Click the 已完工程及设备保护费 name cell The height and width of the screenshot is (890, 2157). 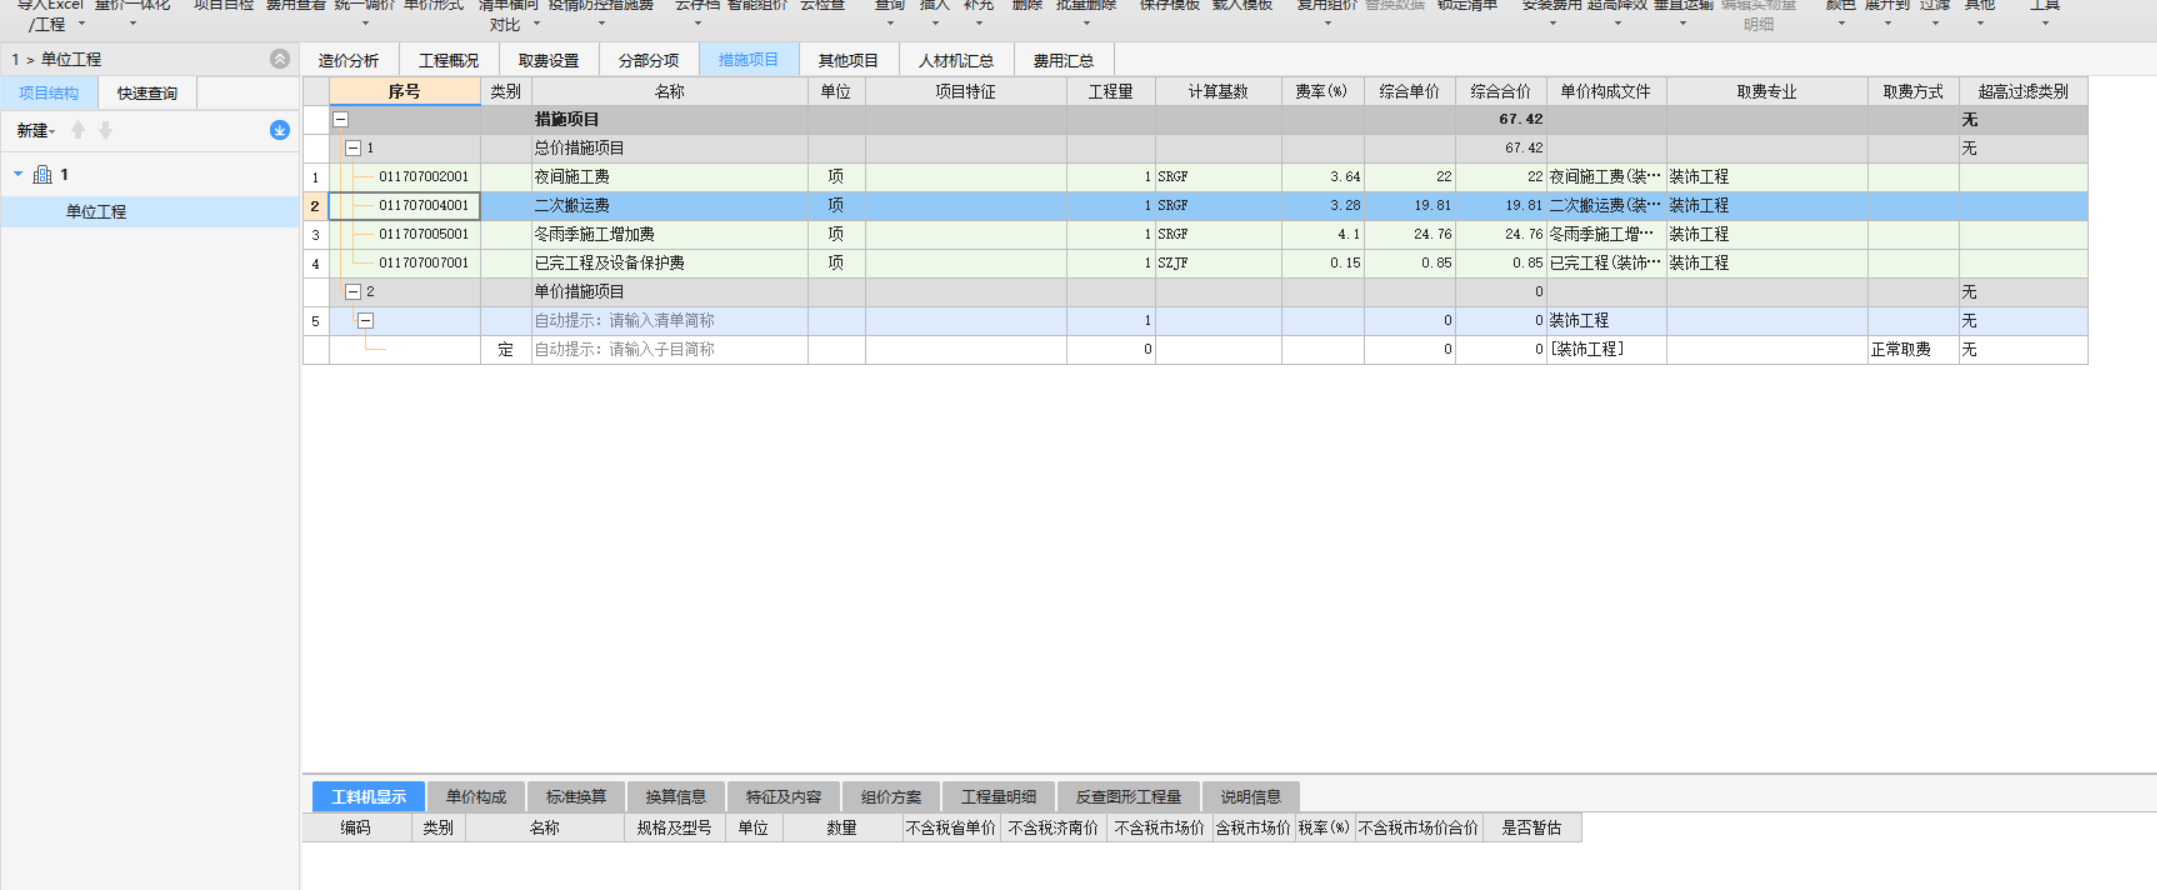(x=670, y=264)
